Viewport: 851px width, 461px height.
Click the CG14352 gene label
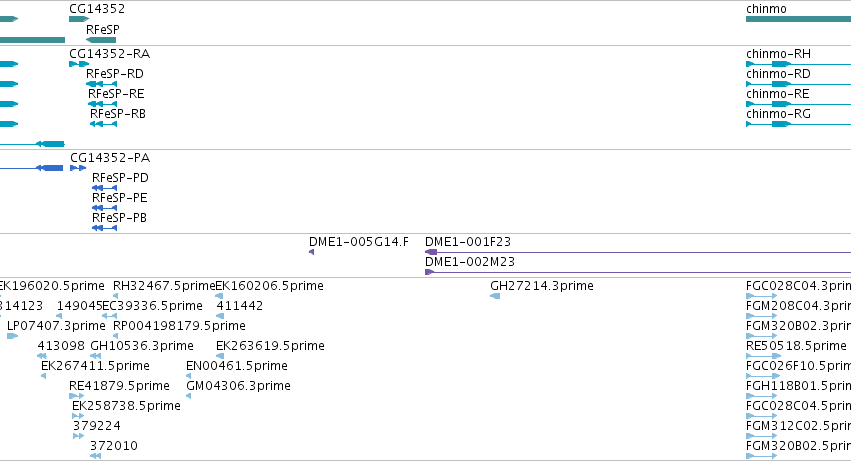click(x=97, y=8)
